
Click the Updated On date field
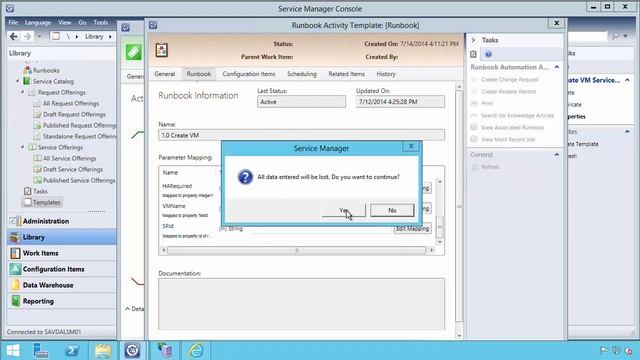[400, 102]
